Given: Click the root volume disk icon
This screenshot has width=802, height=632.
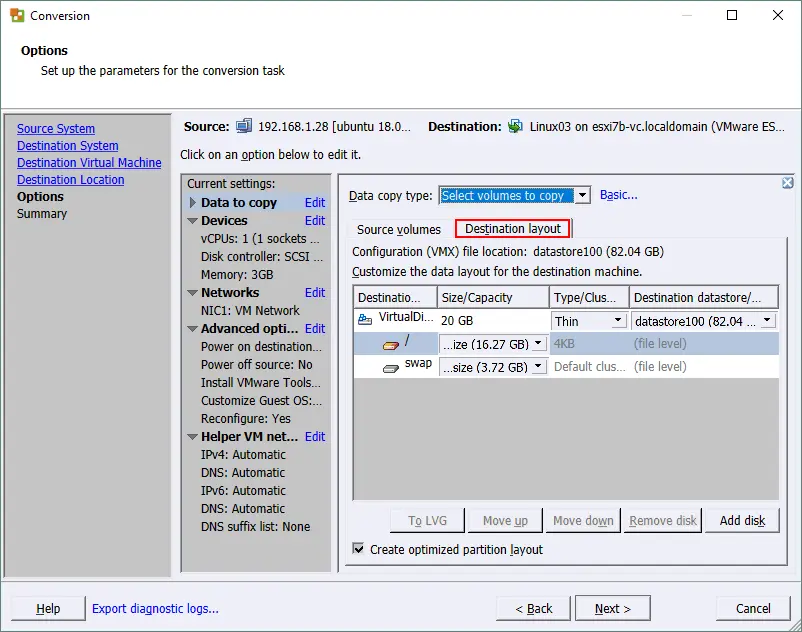Looking at the screenshot, I should [x=391, y=346].
